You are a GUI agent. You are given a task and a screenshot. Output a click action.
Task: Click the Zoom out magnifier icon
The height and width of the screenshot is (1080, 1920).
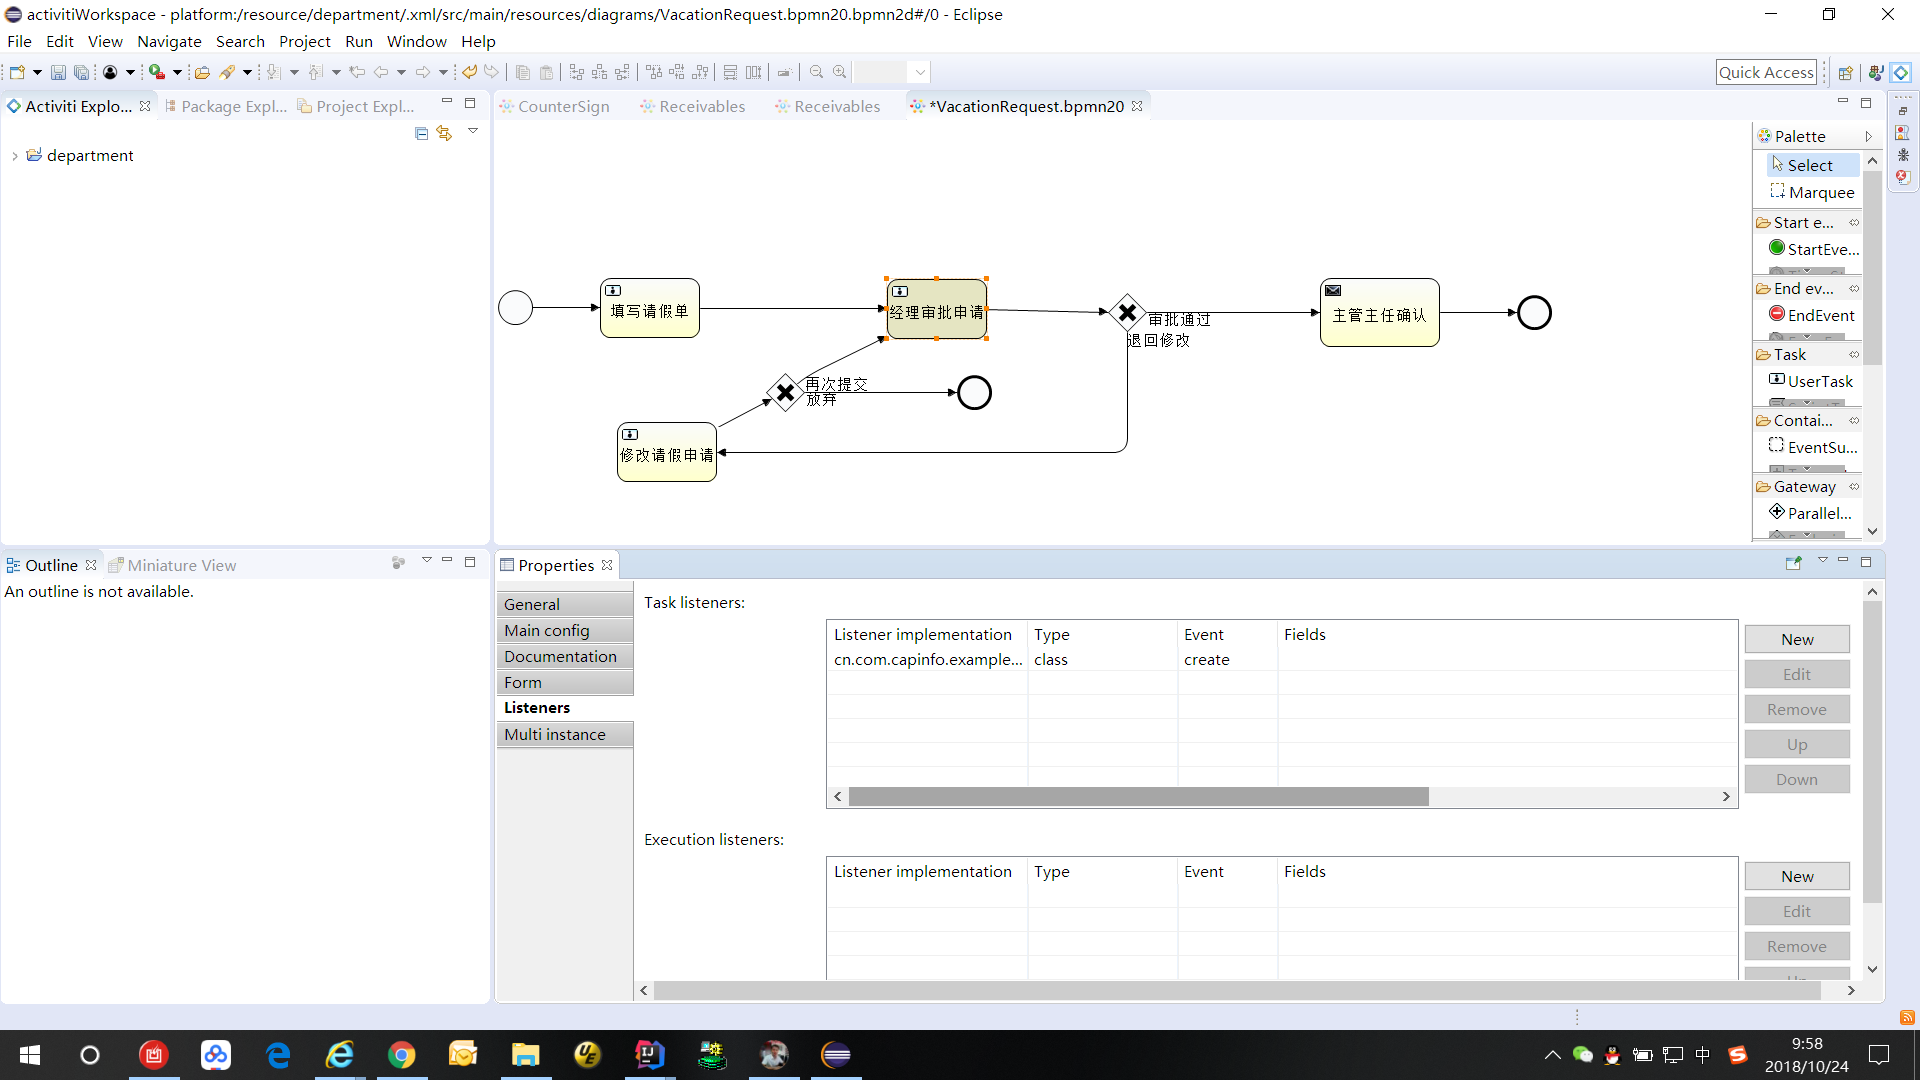(817, 72)
